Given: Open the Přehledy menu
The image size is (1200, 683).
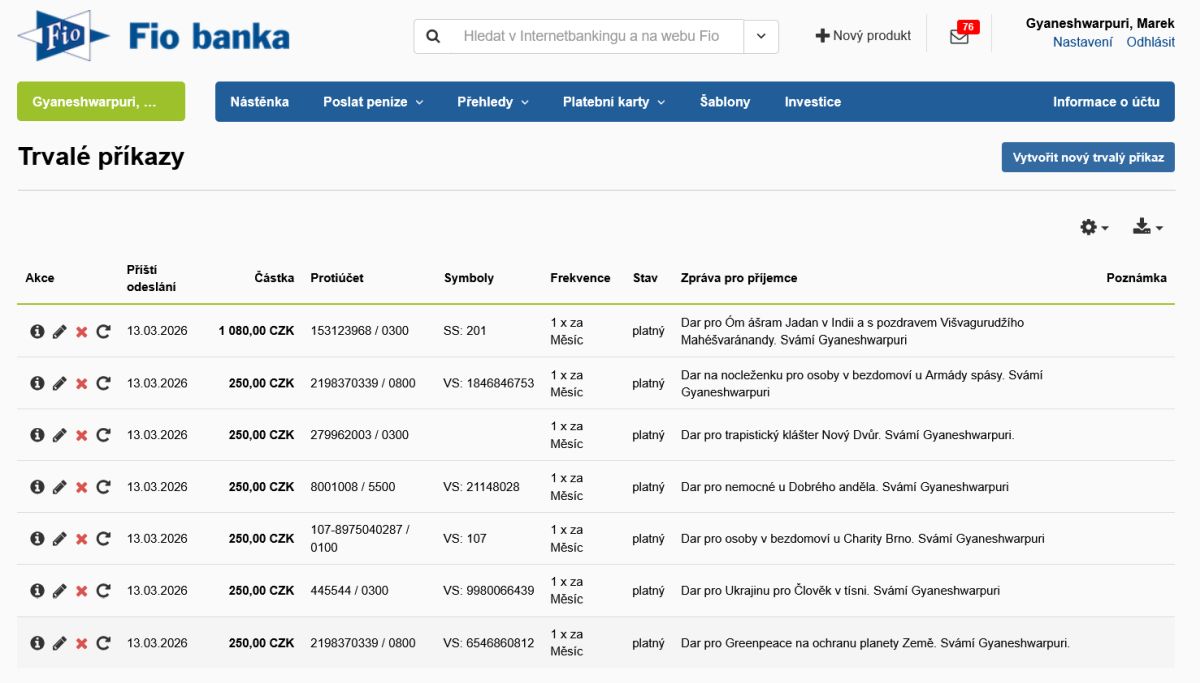Looking at the screenshot, I should tap(493, 102).
